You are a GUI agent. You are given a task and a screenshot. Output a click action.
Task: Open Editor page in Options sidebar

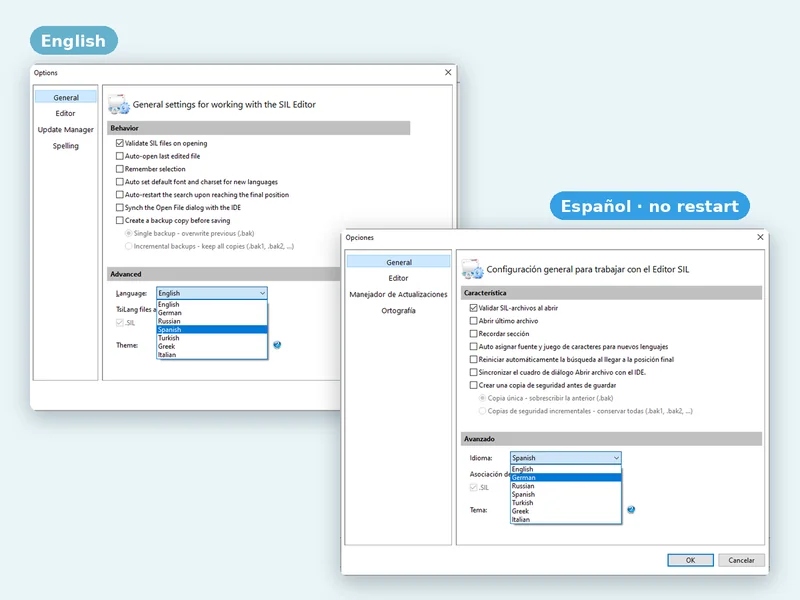(66, 113)
